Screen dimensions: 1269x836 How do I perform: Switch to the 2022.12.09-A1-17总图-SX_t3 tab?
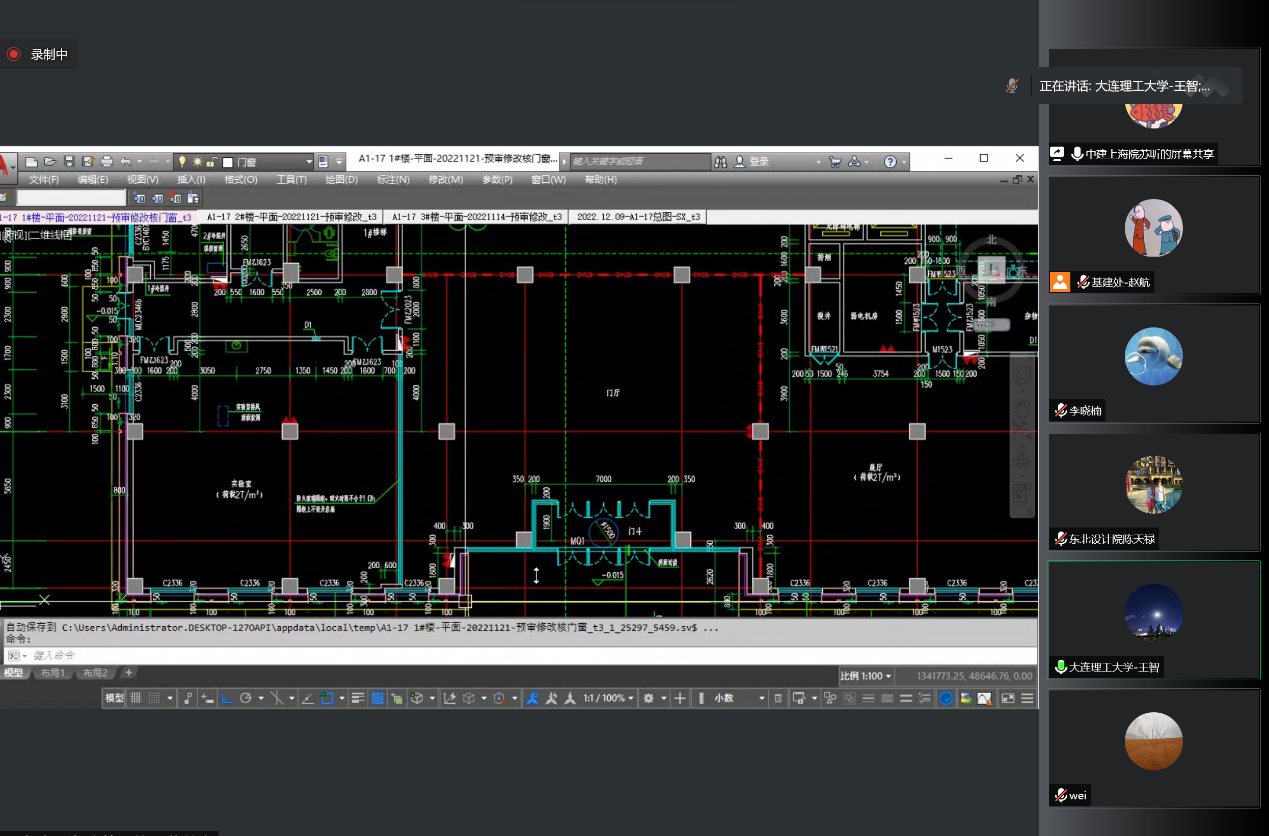pyautogui.click(x=638, y=216)
